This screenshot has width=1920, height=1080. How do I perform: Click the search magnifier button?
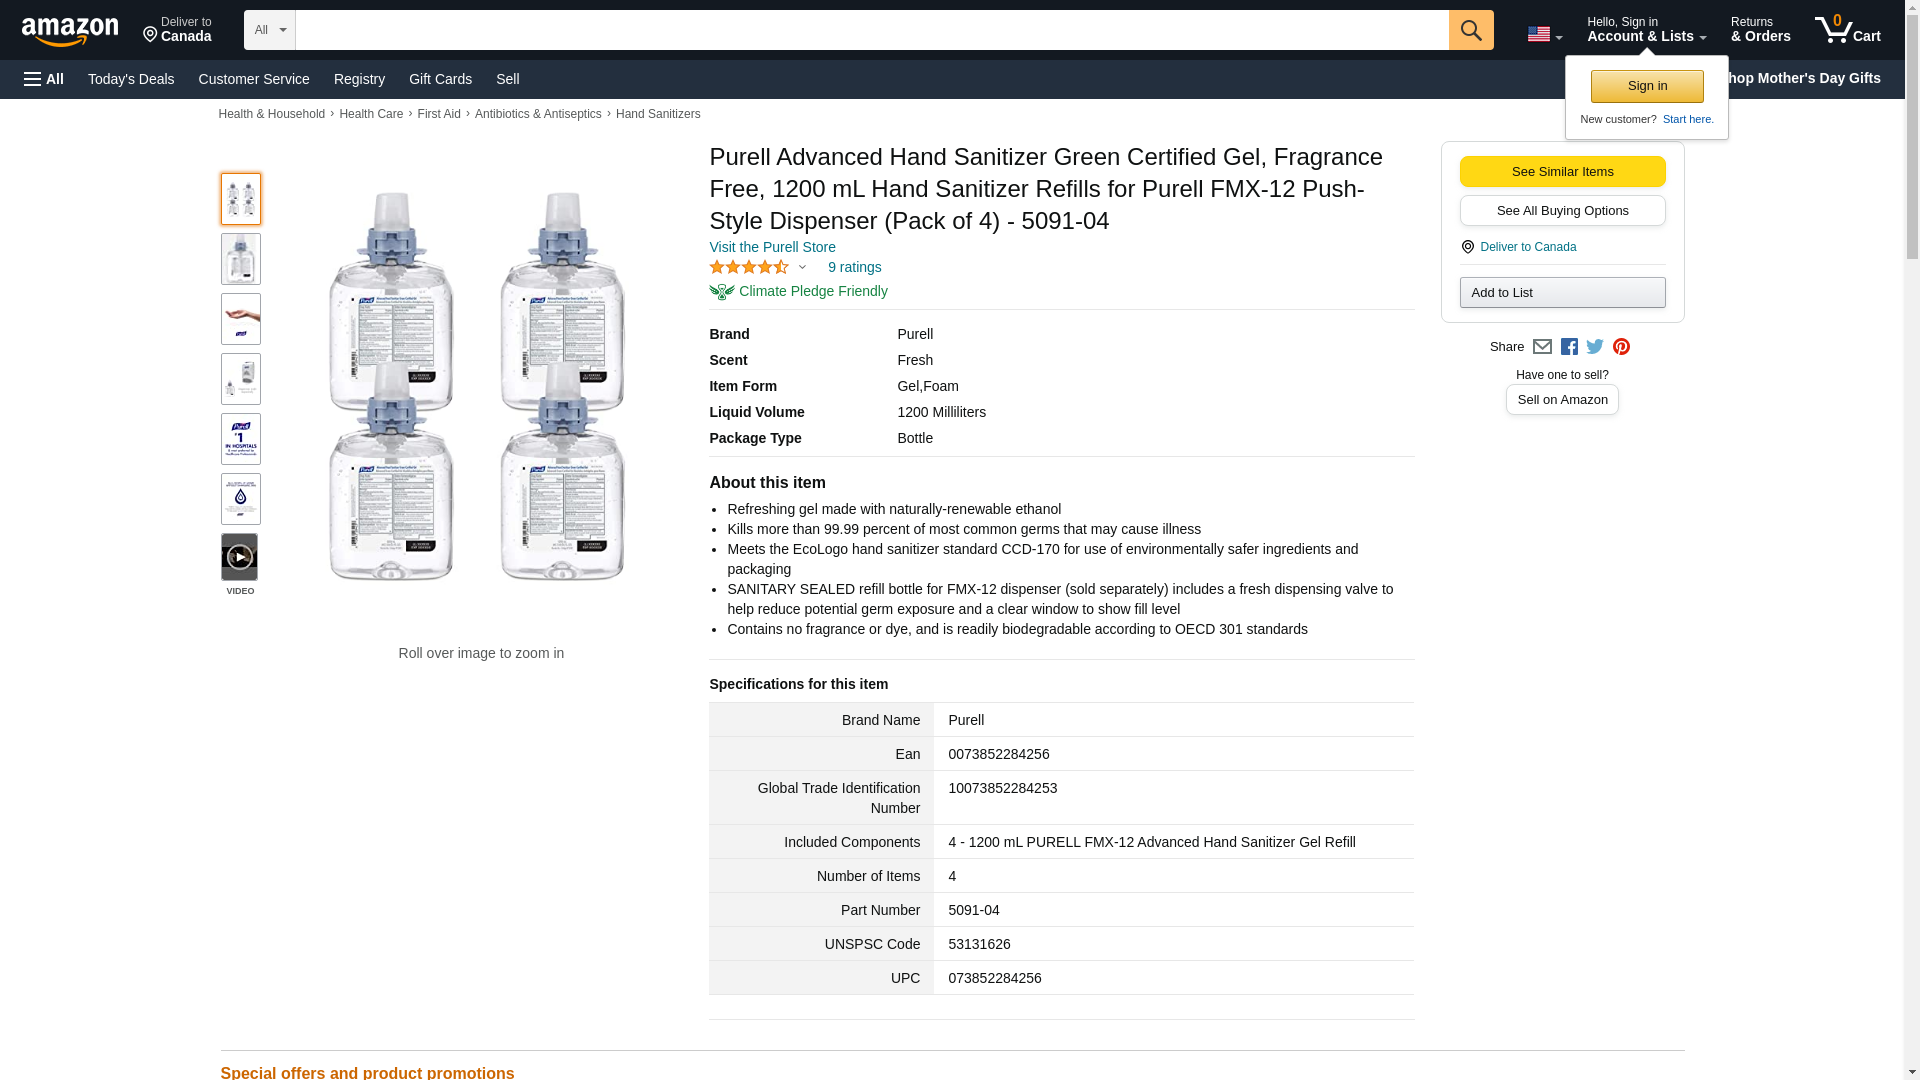pyautogui.click(x=1470, y=30)
